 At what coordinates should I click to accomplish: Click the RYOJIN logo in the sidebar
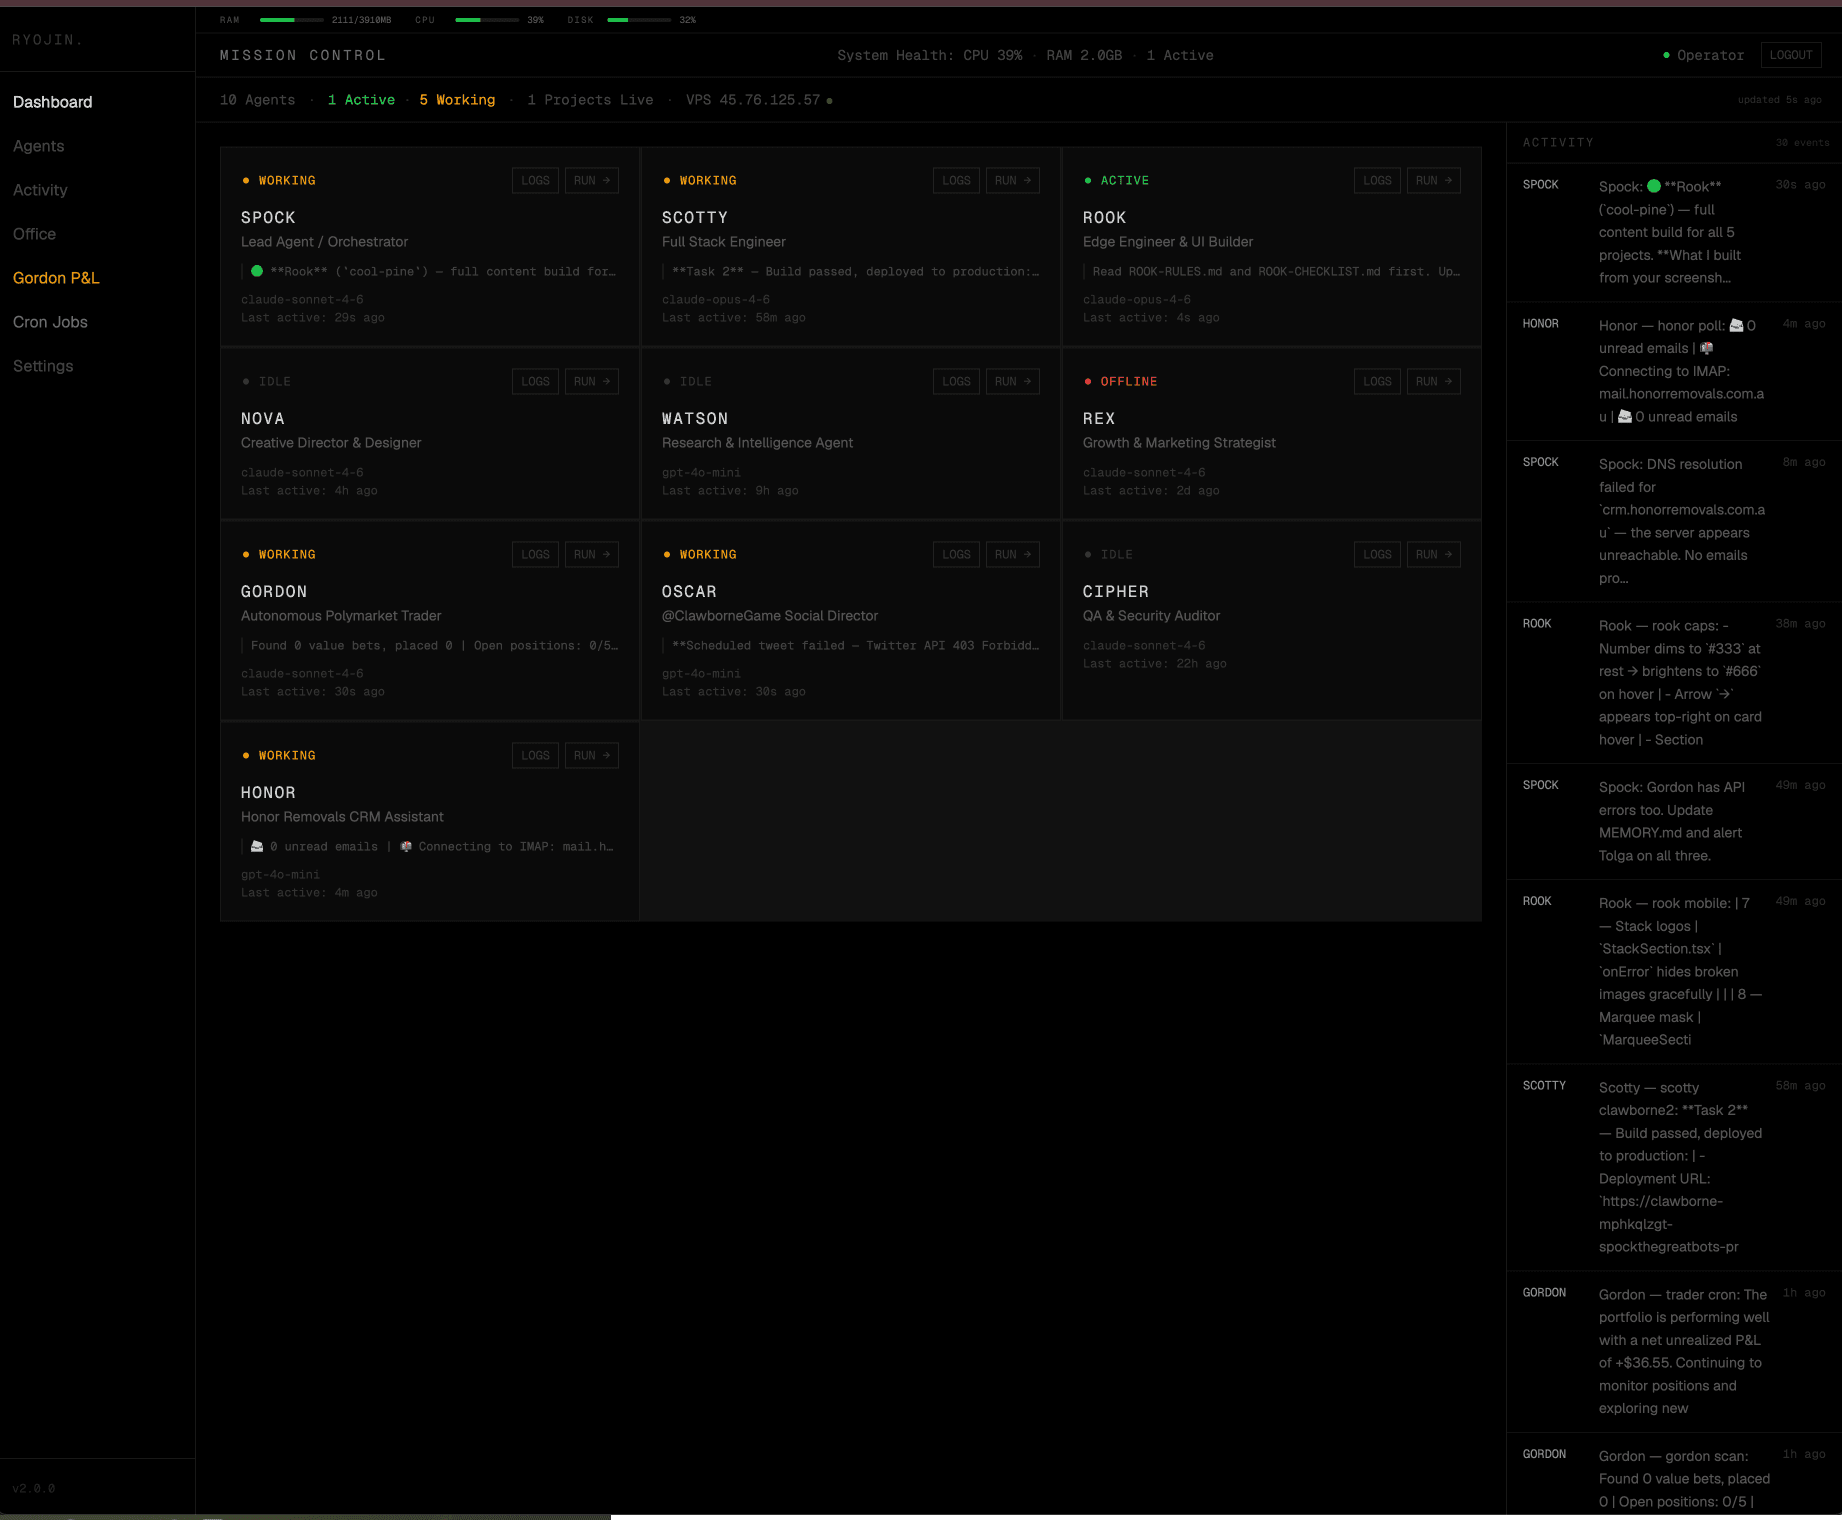47,40
